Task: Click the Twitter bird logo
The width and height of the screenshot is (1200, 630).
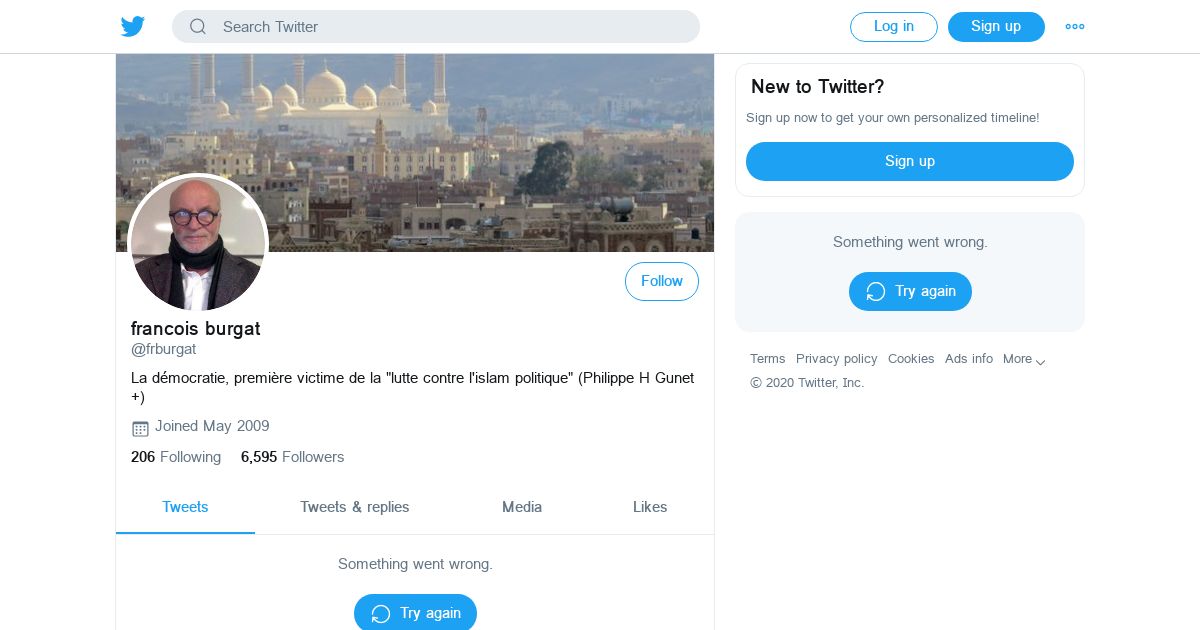Action: click(133, 27)
